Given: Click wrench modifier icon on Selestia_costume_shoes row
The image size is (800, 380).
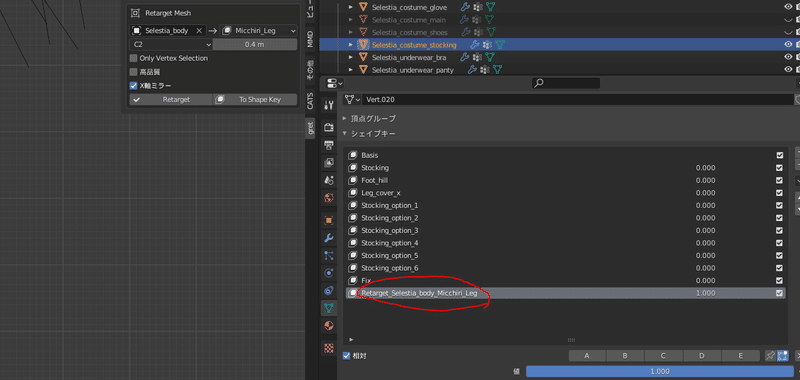Looking at the screenshot, I should point(465,32).
